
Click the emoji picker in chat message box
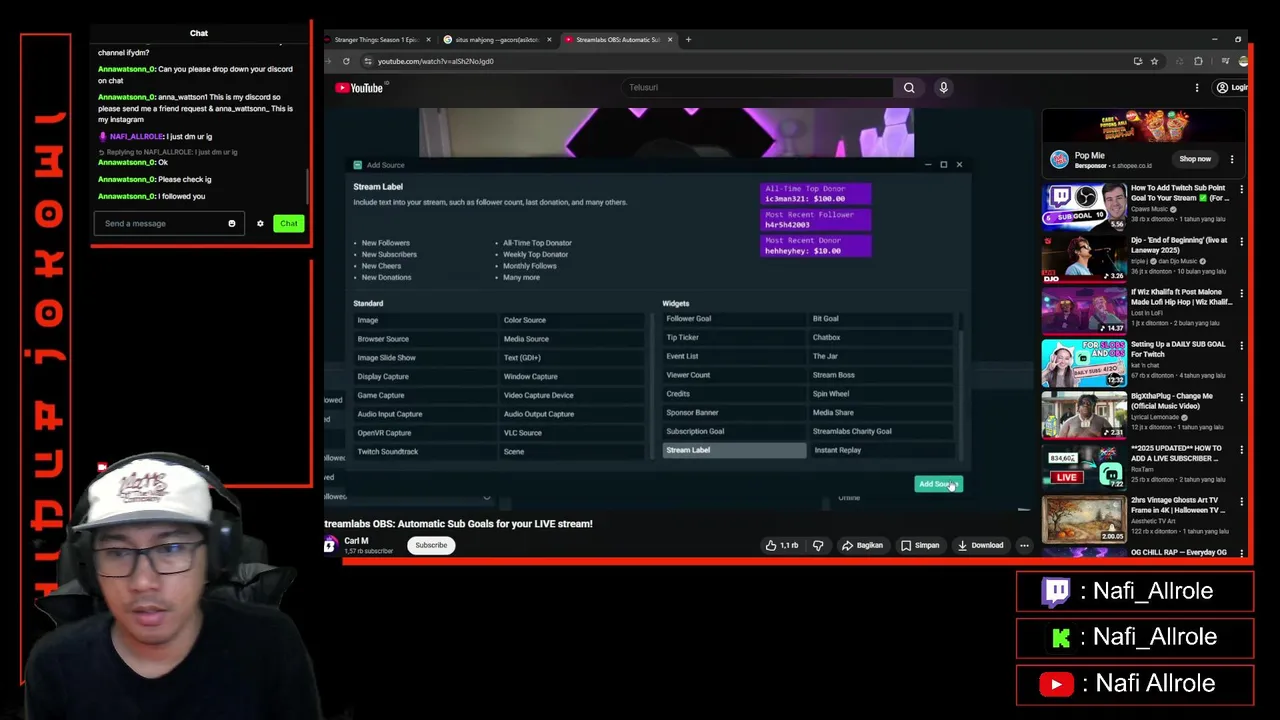[232, 224]
